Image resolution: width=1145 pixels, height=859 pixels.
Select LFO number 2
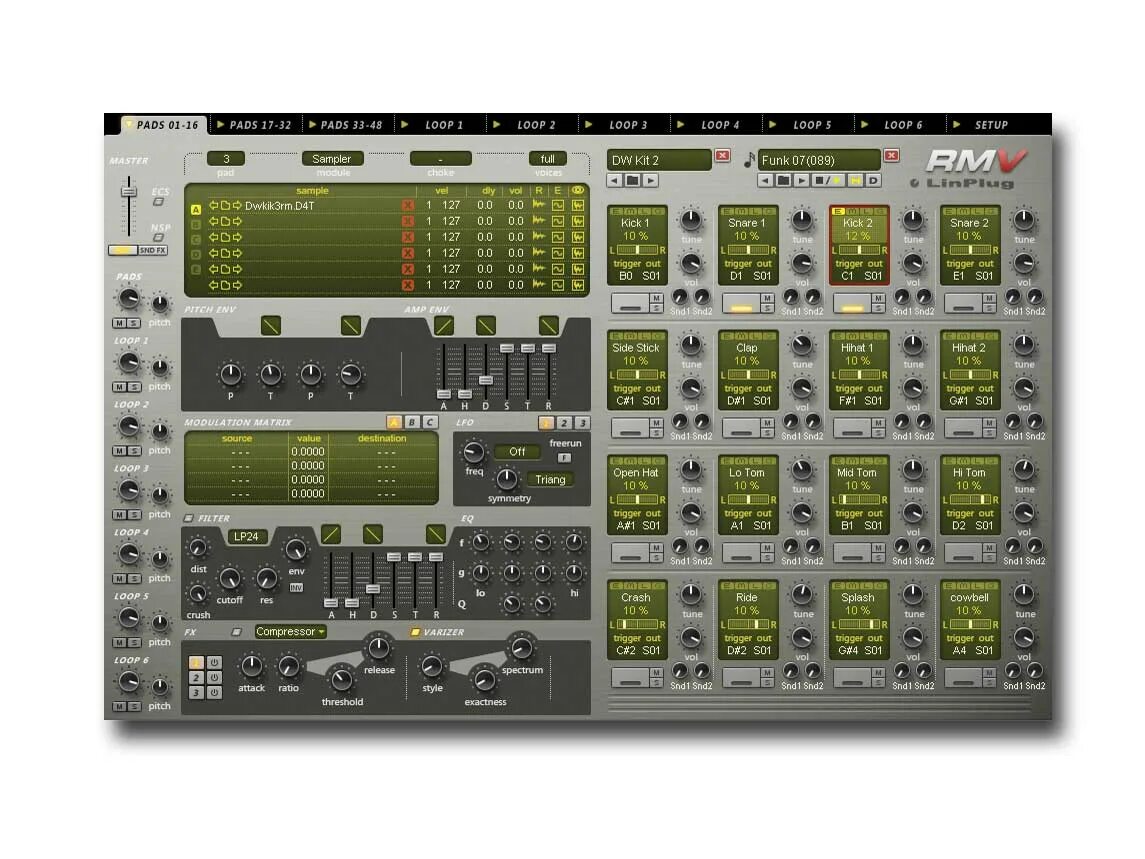pos(564,423)
